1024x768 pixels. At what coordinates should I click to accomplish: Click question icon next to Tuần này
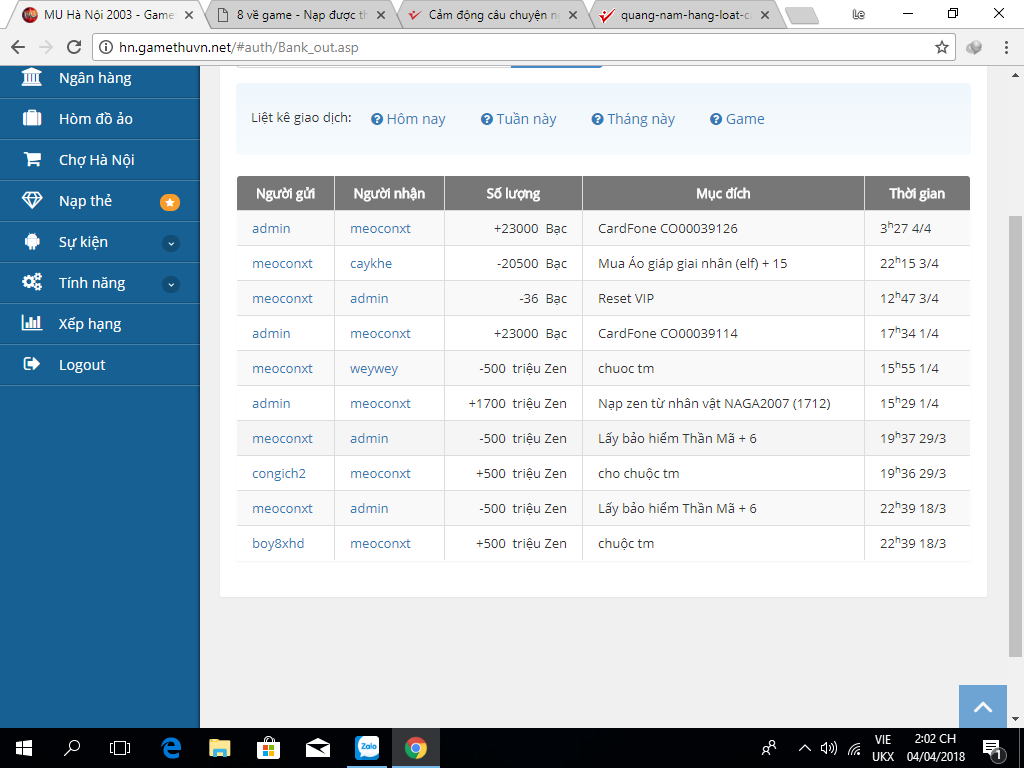coord(487,119)
